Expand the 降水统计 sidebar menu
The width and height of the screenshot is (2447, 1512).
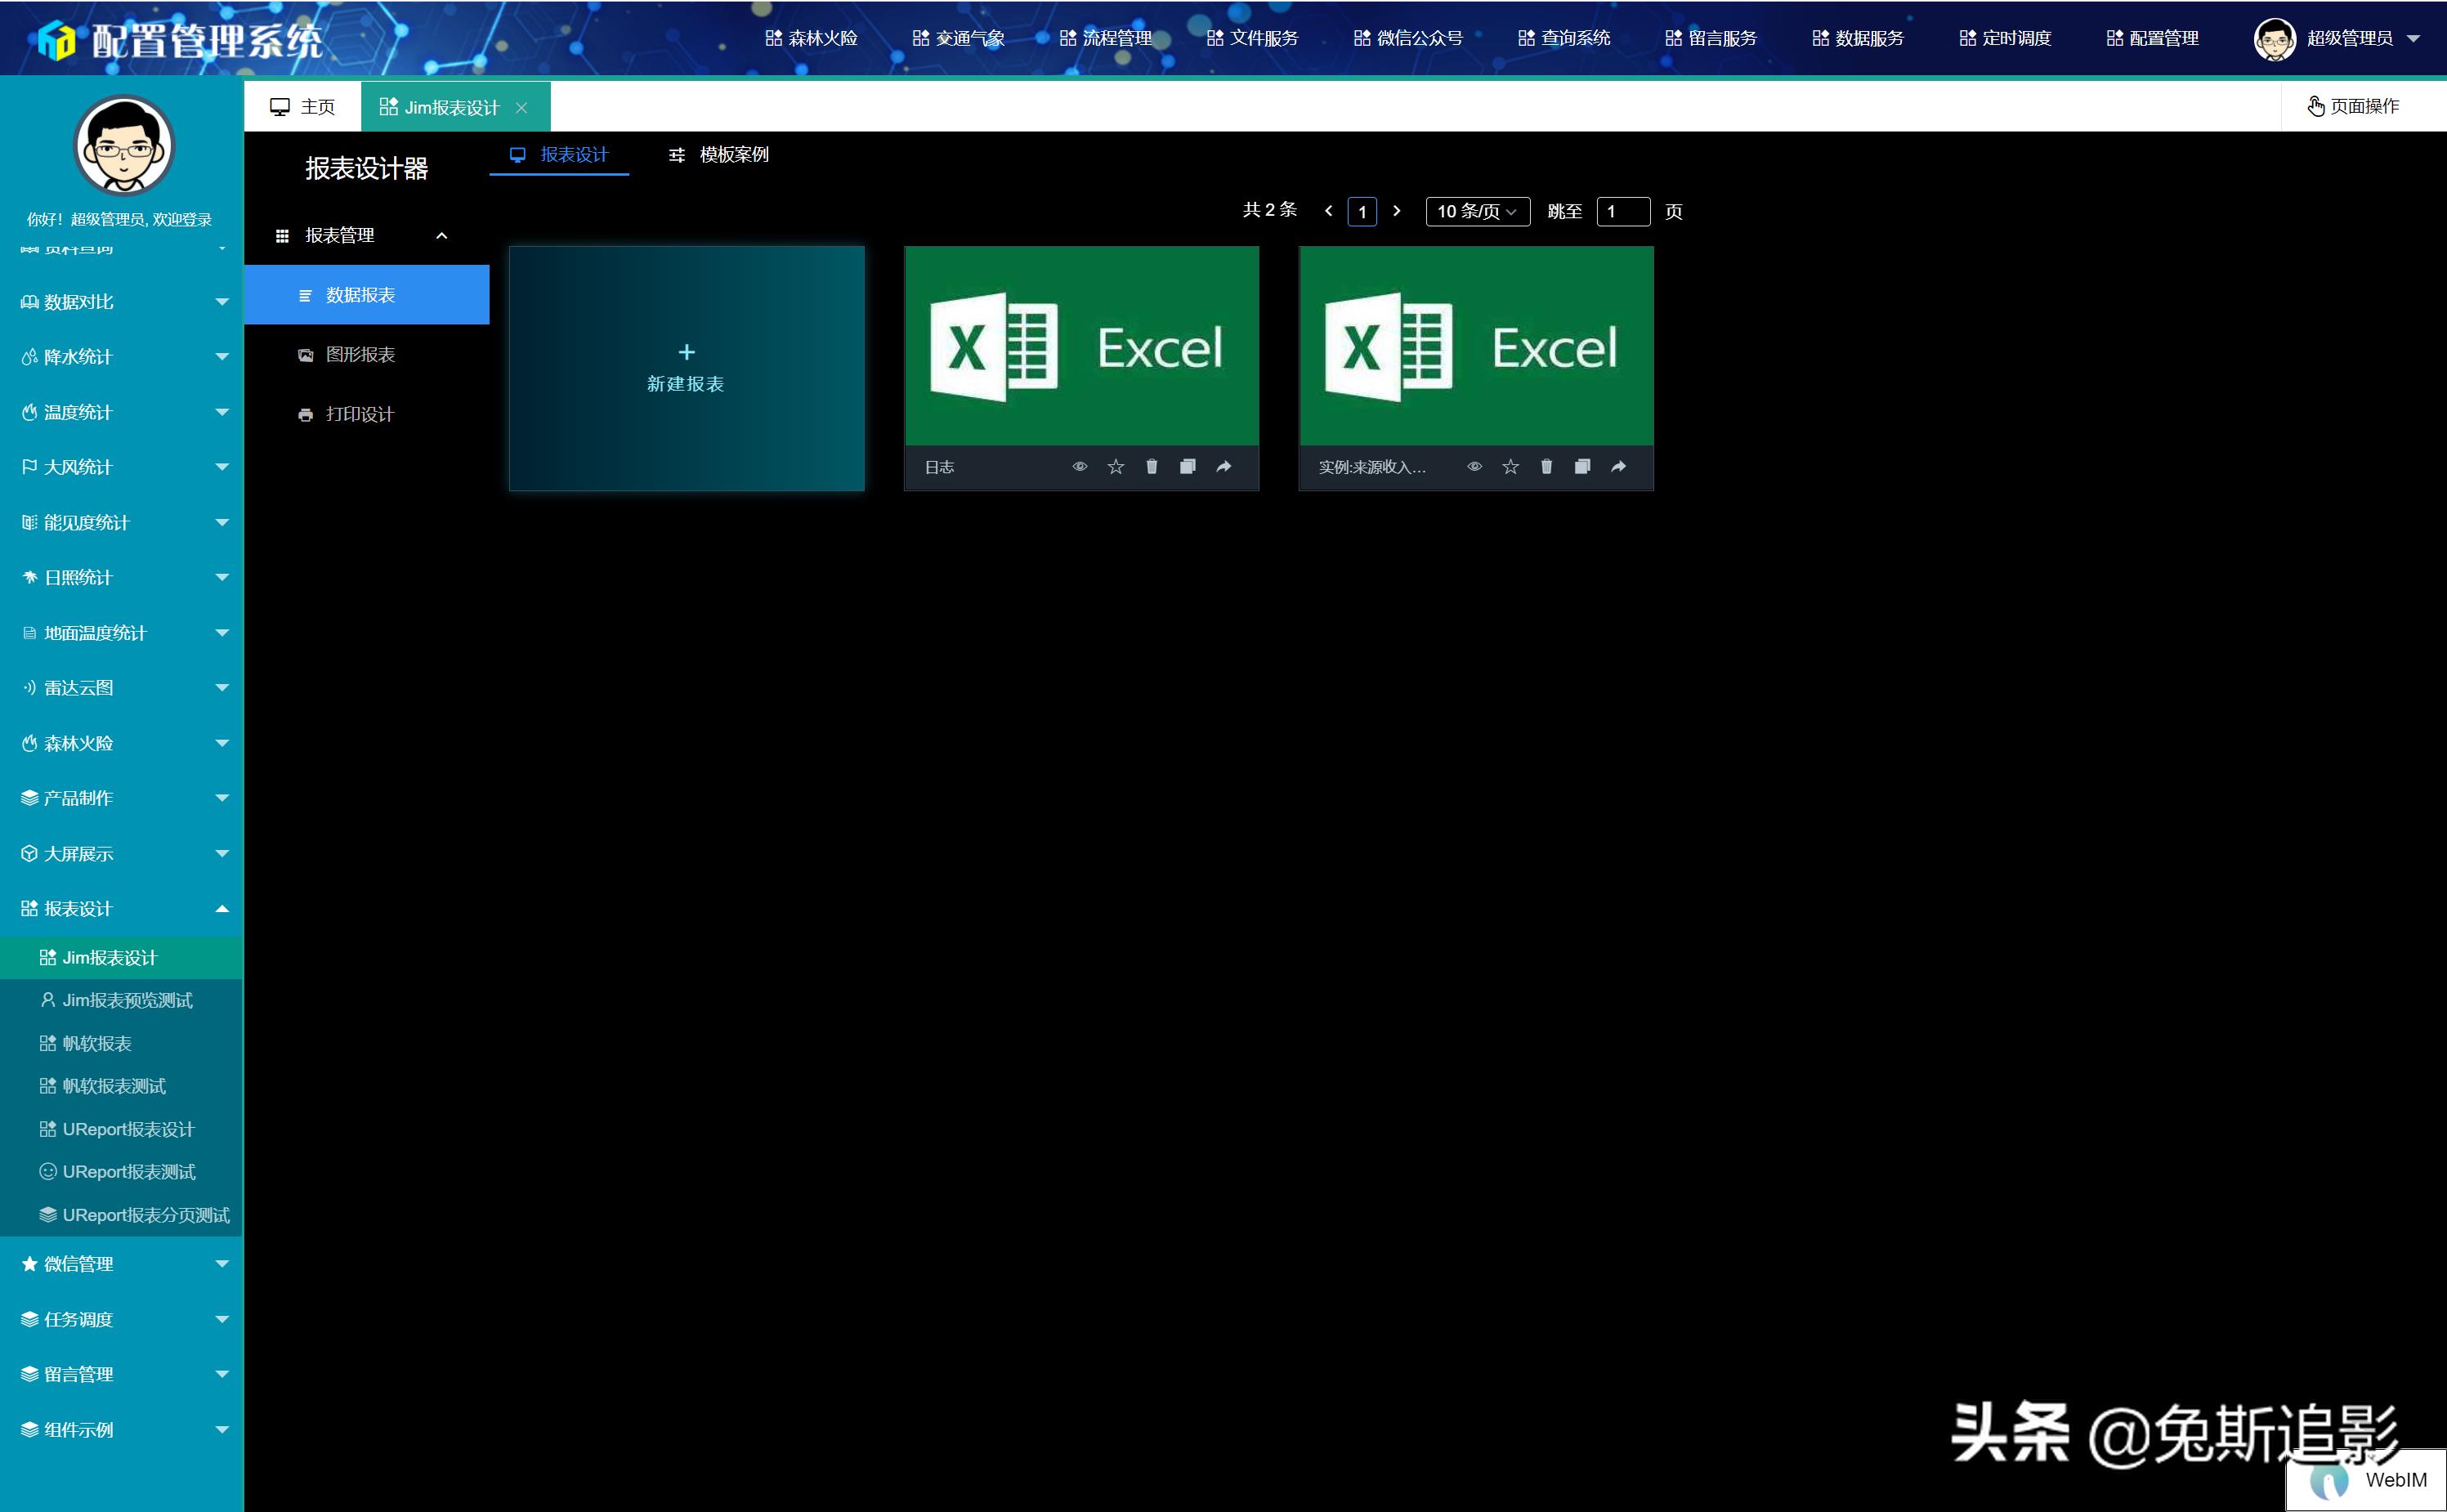tap(122, 357)
